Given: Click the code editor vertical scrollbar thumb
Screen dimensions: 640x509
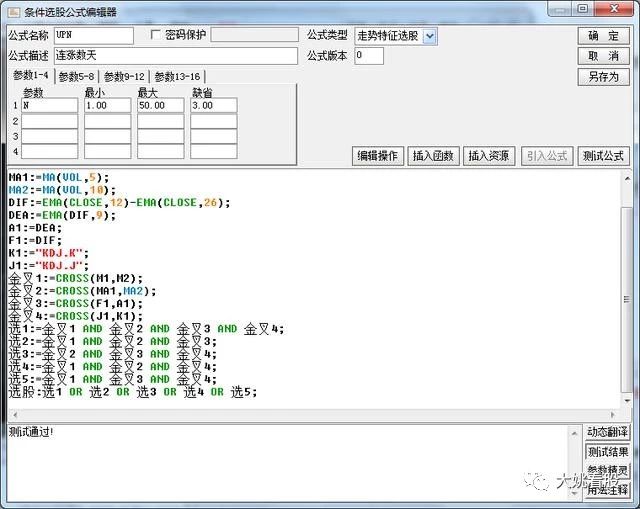Looking at the screenshot, I should pos(627,299).
